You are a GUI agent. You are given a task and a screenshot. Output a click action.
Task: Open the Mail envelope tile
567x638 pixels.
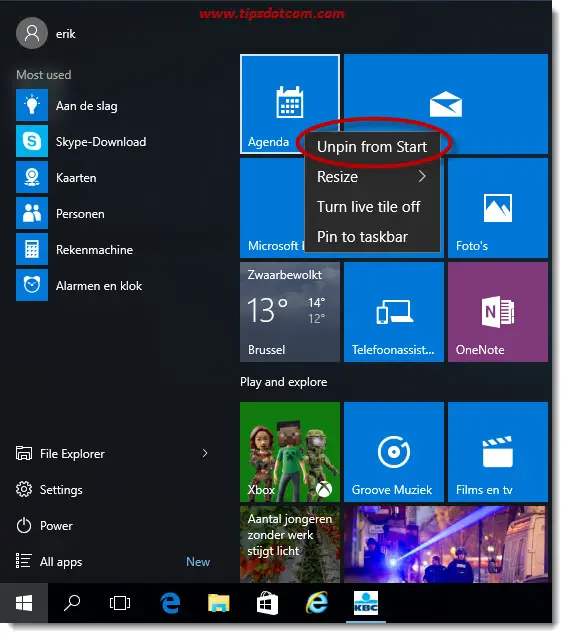coord(446,104)
